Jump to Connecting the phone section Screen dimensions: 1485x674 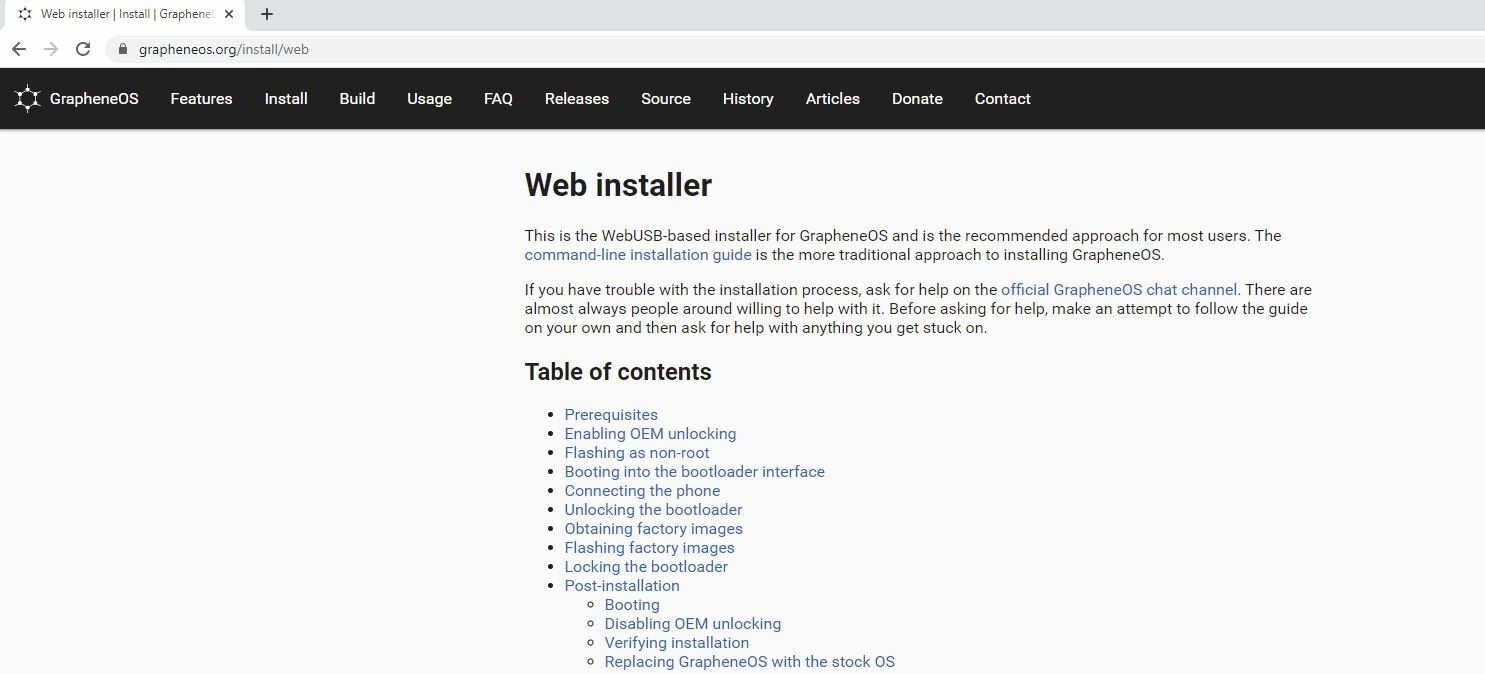(x=642, y=491)
